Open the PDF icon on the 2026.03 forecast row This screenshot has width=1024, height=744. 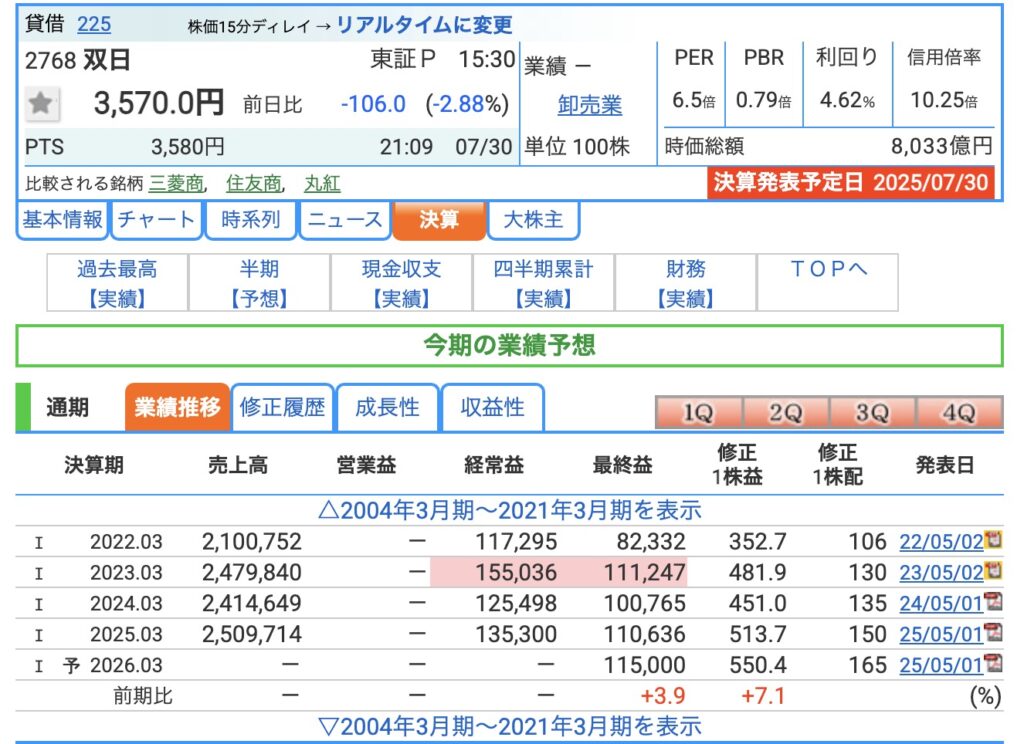point(993,663)
